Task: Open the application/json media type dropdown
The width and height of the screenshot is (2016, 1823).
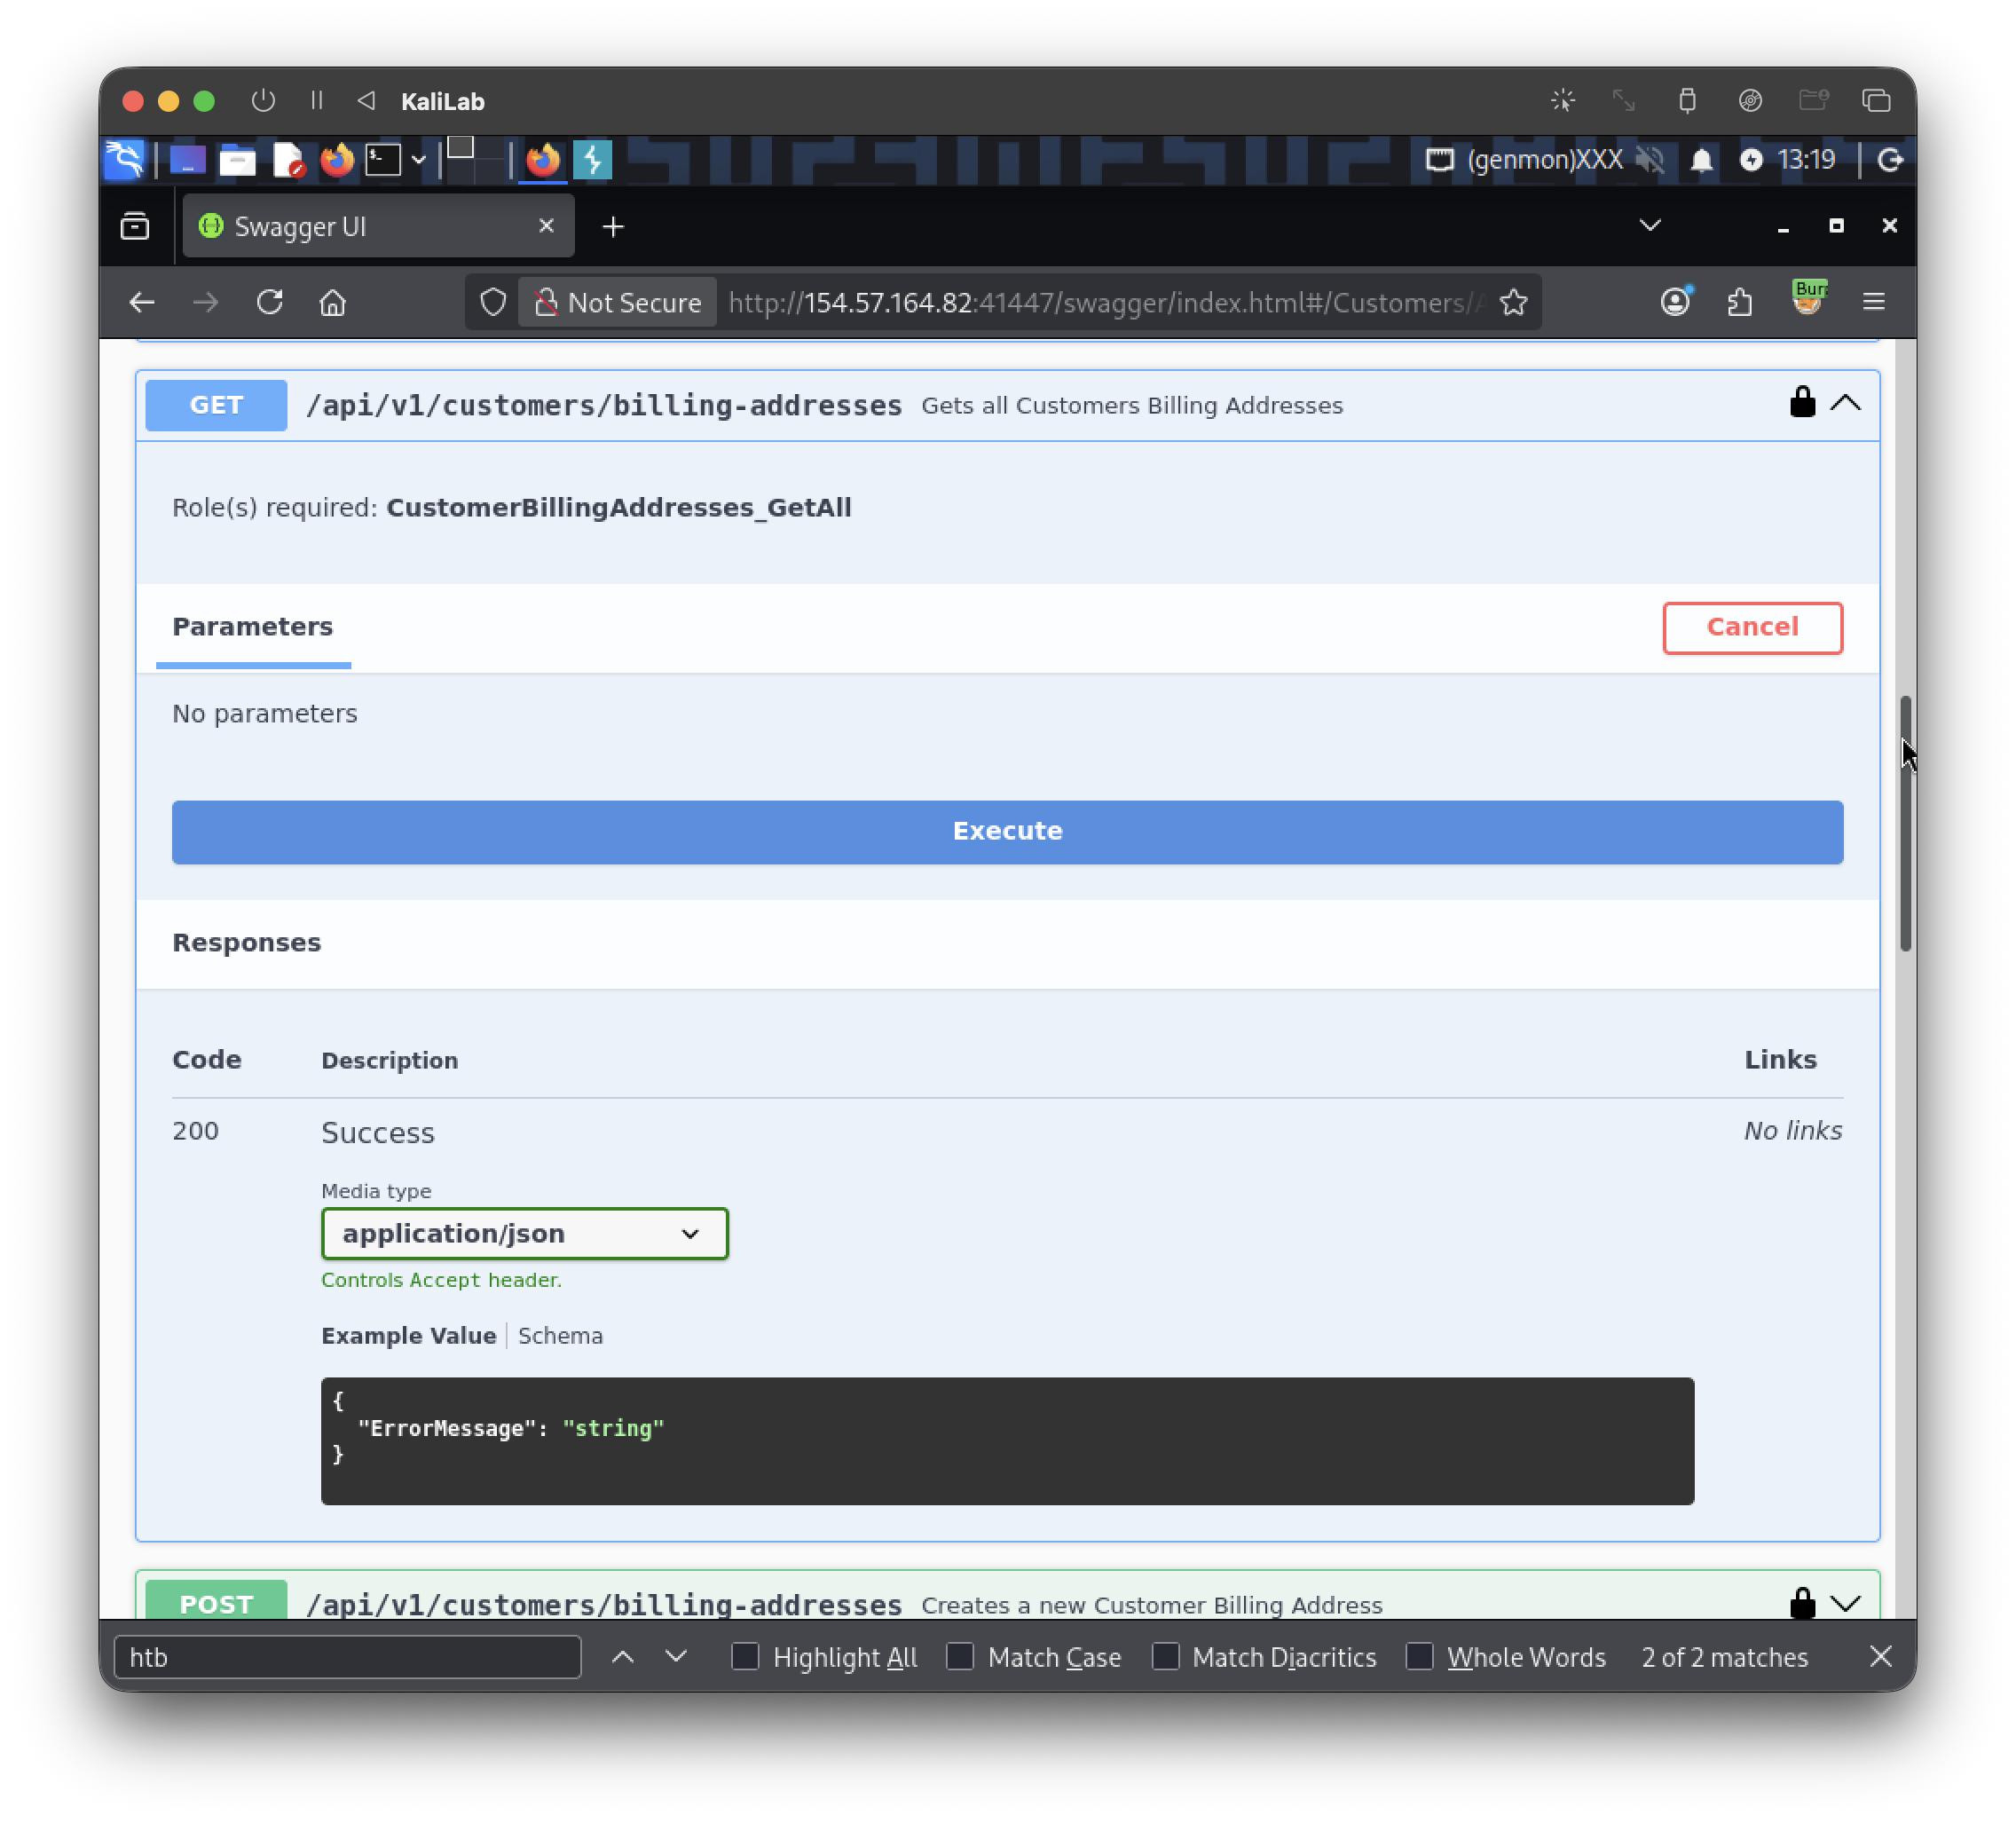Action: pos(525,1233)
